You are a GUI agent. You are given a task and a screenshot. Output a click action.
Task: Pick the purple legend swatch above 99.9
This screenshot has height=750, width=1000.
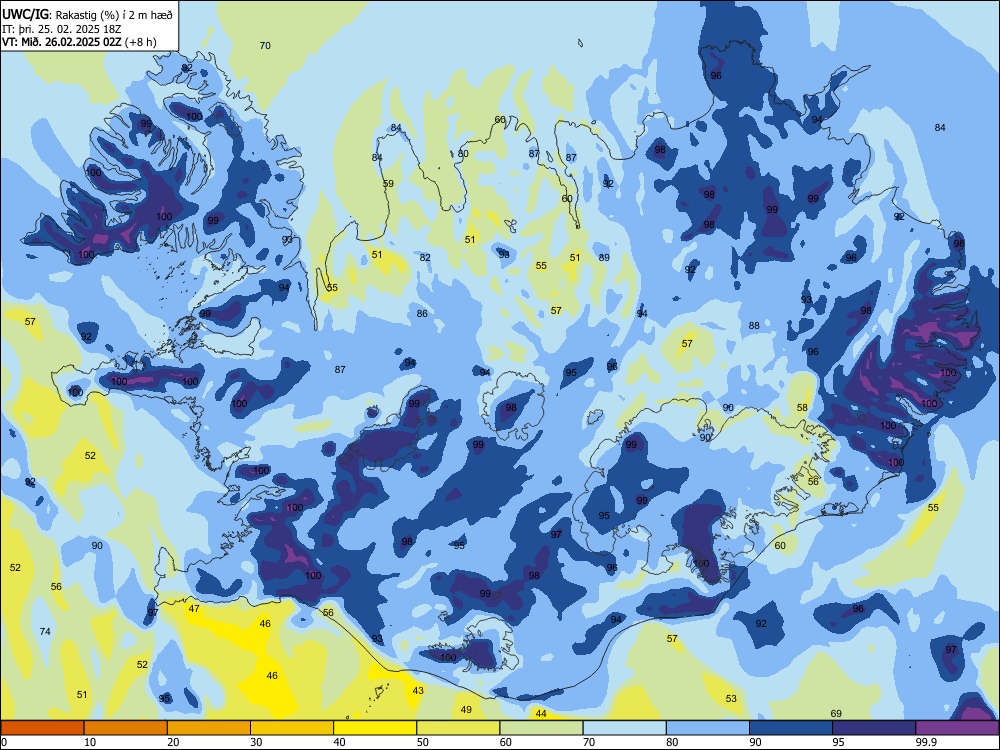coord(957,728)
